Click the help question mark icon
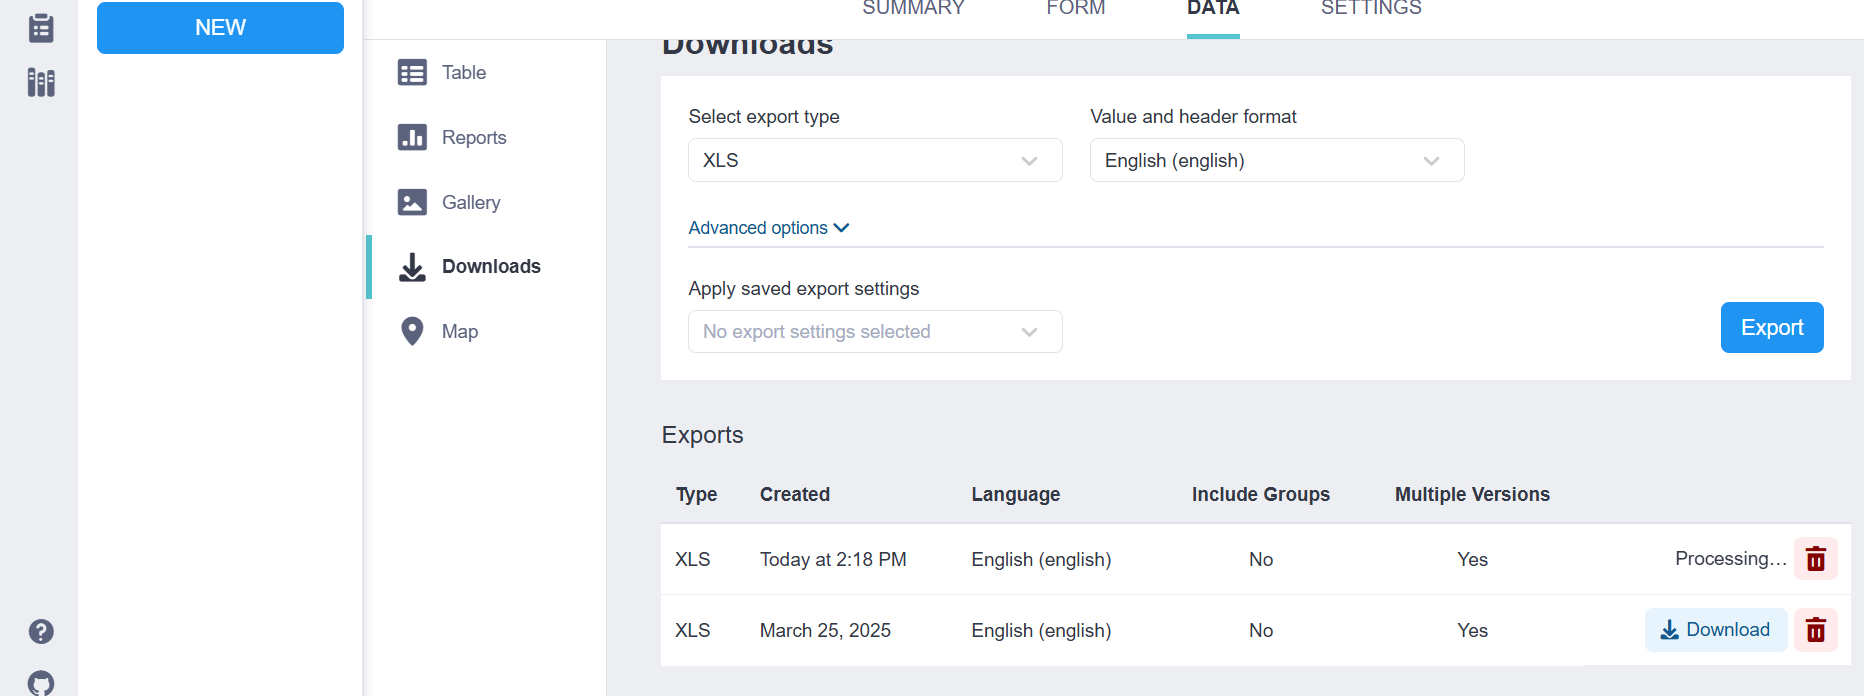This screenshot has height=696, width=1864. pyautogui.click(x=41, y=631)
